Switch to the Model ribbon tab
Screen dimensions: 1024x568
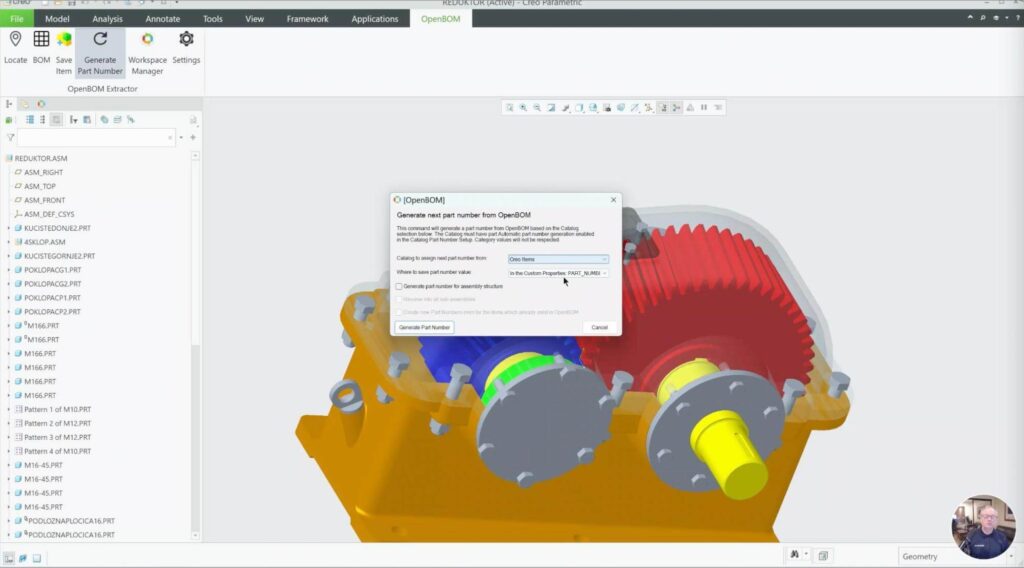(57, 19)
